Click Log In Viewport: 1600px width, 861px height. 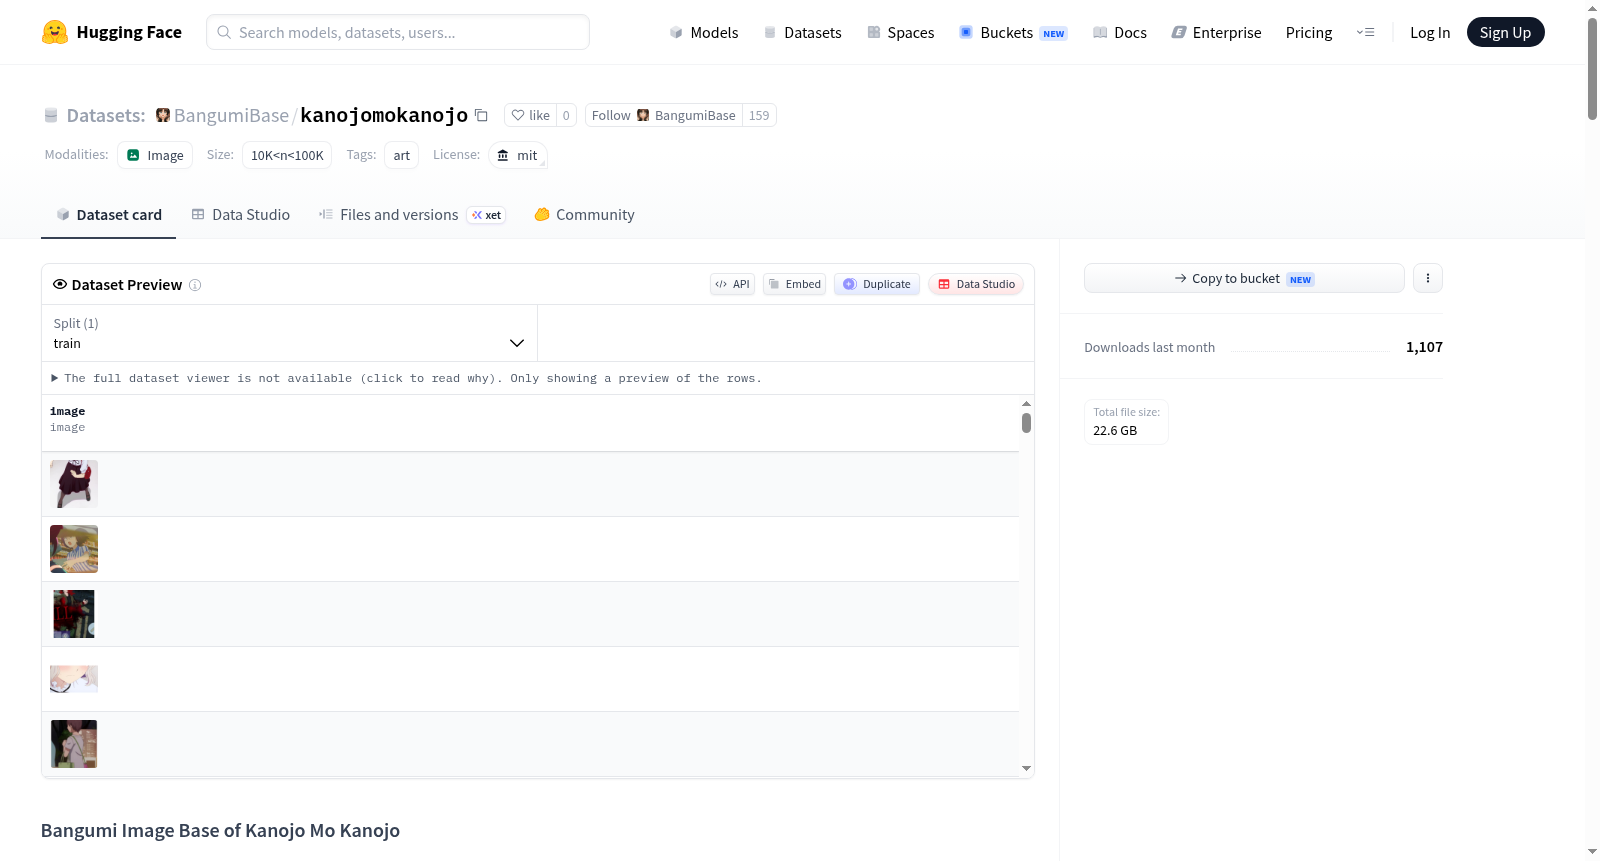pos(1429,32)
